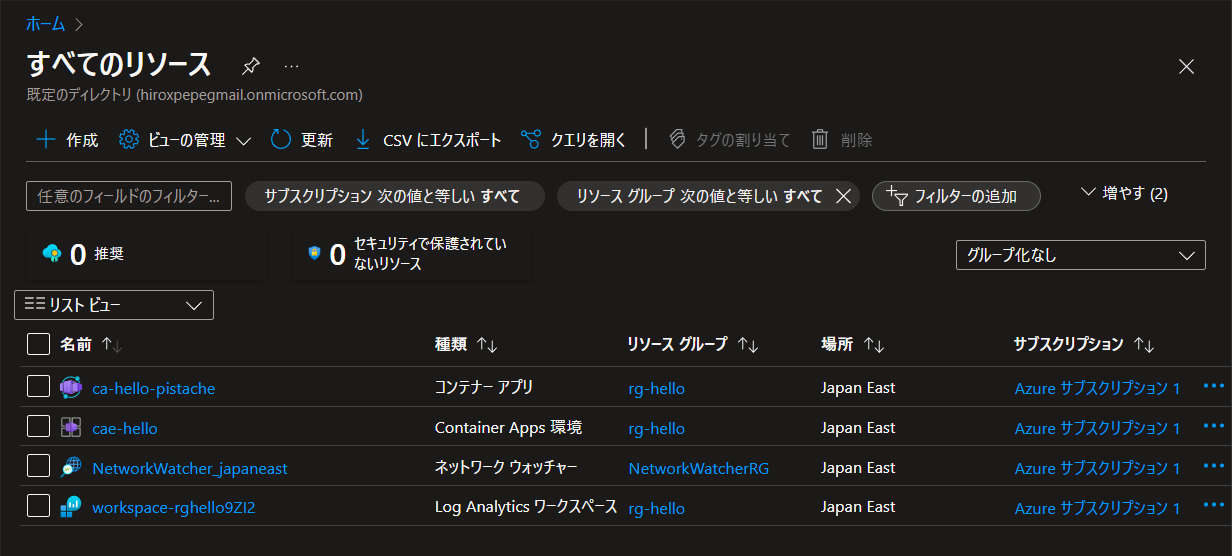Open the リソース グループ filter pill

700,196
